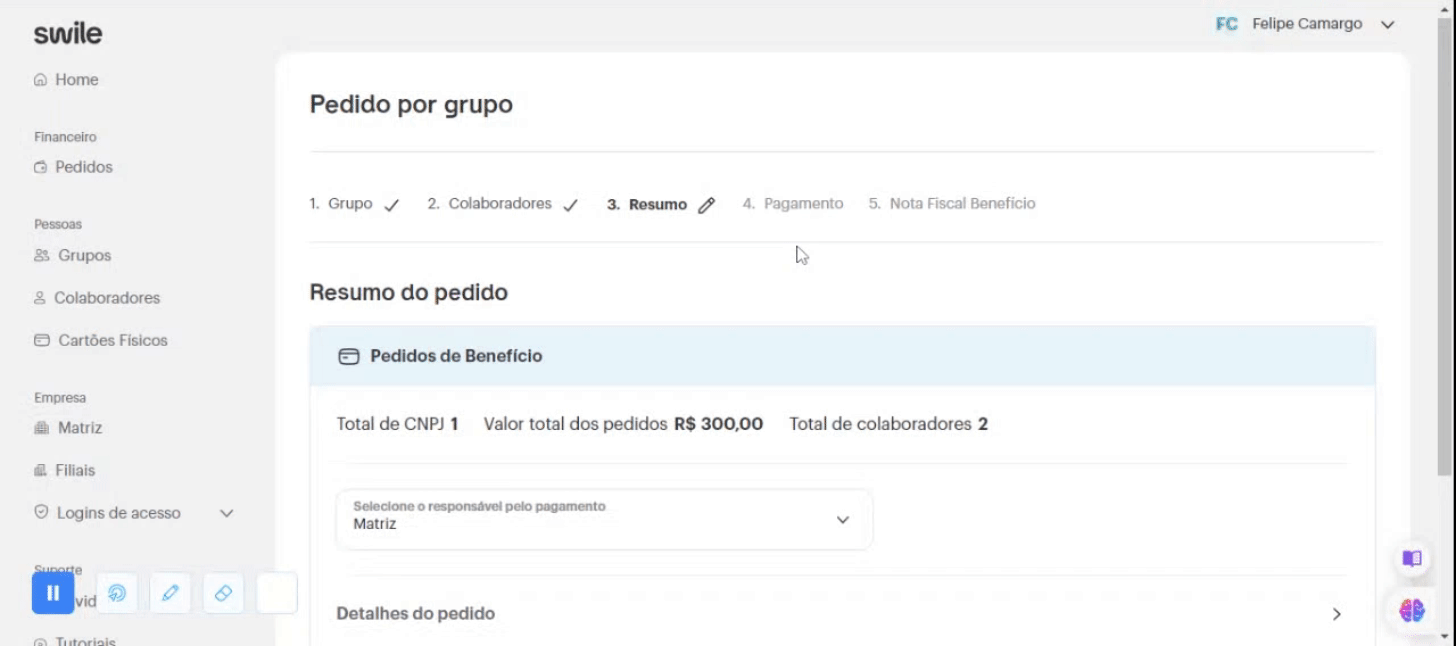Viewport: 1456px width, 646px height.
Task: Go to step 5 Nota Fiscal Benefício
Action: tap(952, 204)
